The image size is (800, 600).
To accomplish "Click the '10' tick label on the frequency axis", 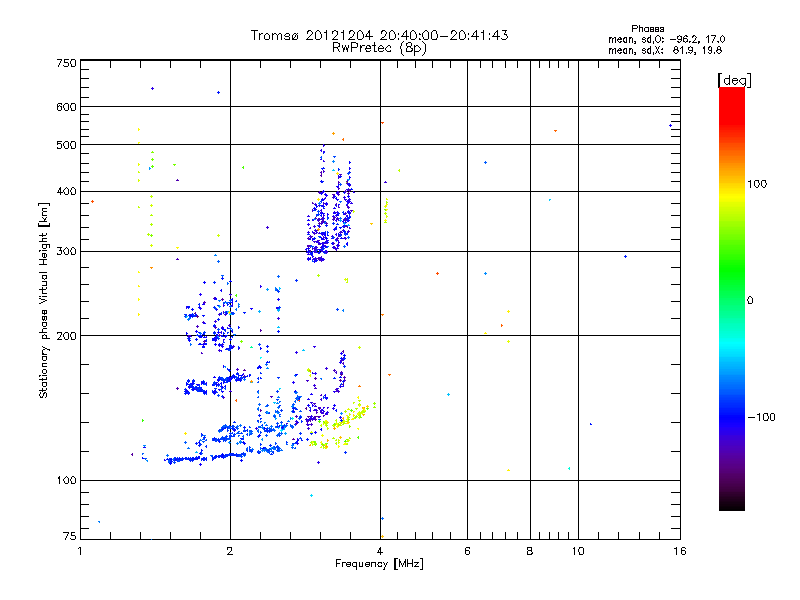I will 578,551.
